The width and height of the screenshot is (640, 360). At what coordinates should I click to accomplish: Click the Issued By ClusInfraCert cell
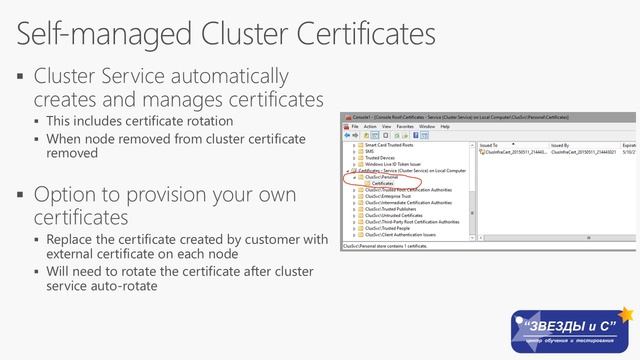pyautogui.click(x=583, y=152)
